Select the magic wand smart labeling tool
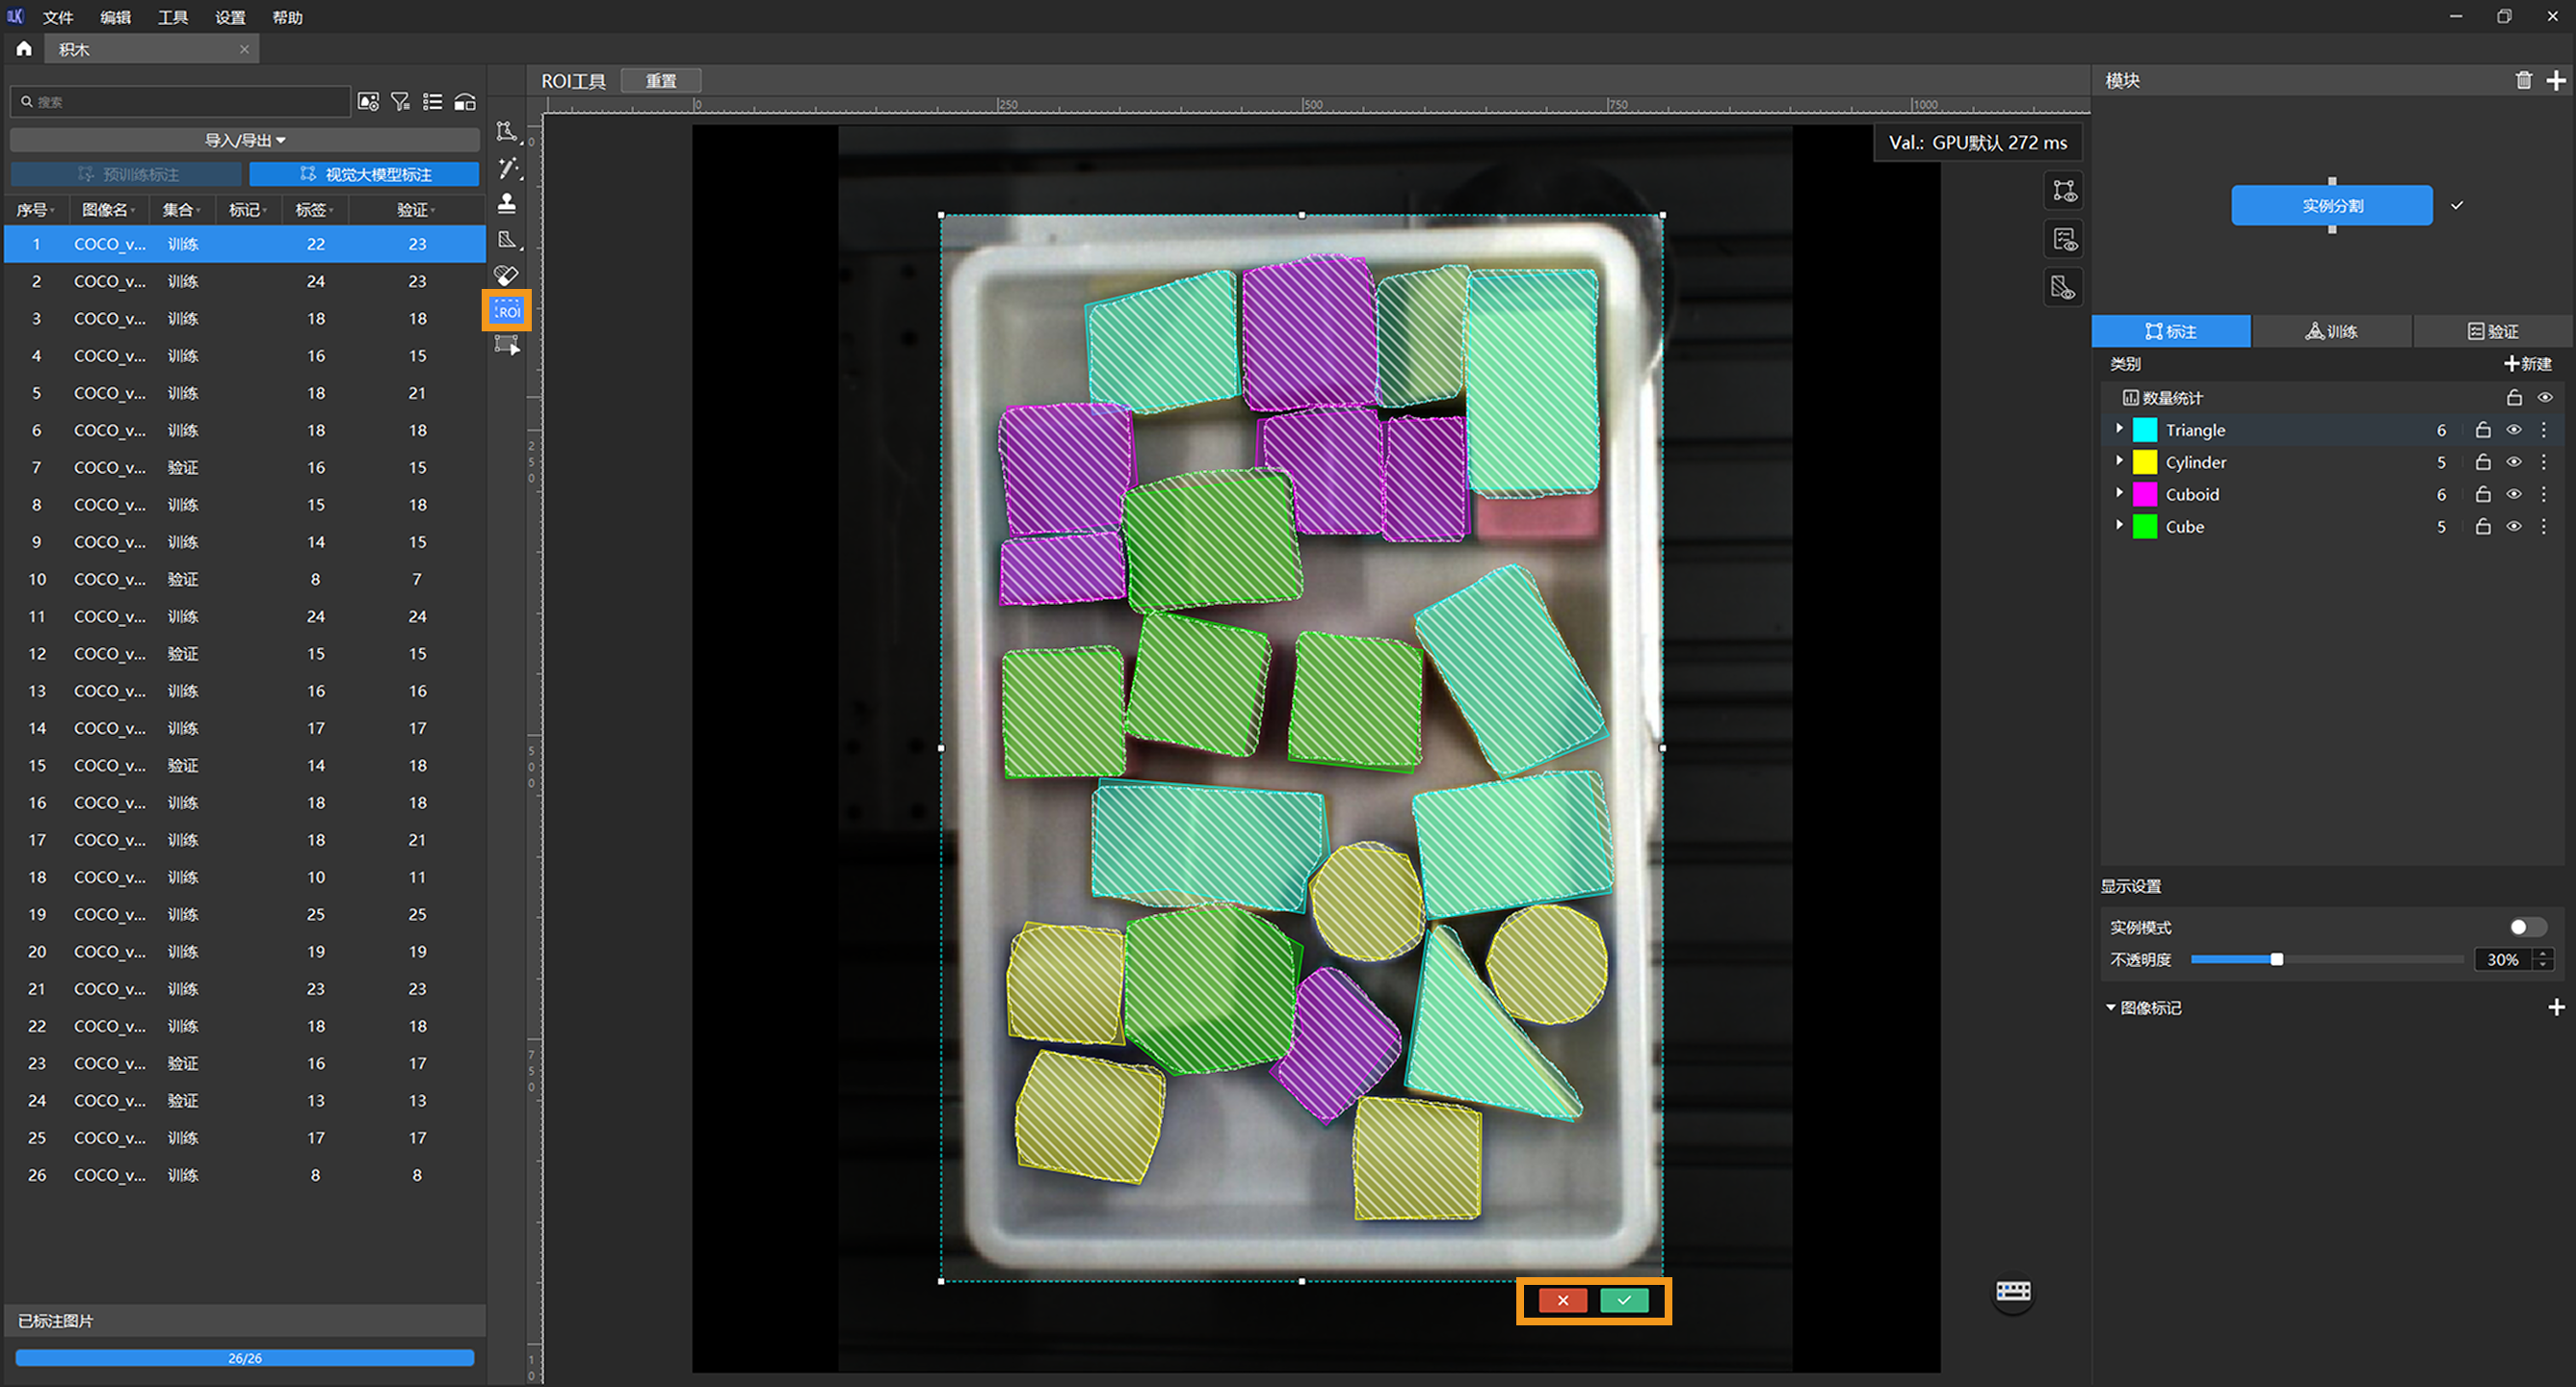 tap(507, 168)
